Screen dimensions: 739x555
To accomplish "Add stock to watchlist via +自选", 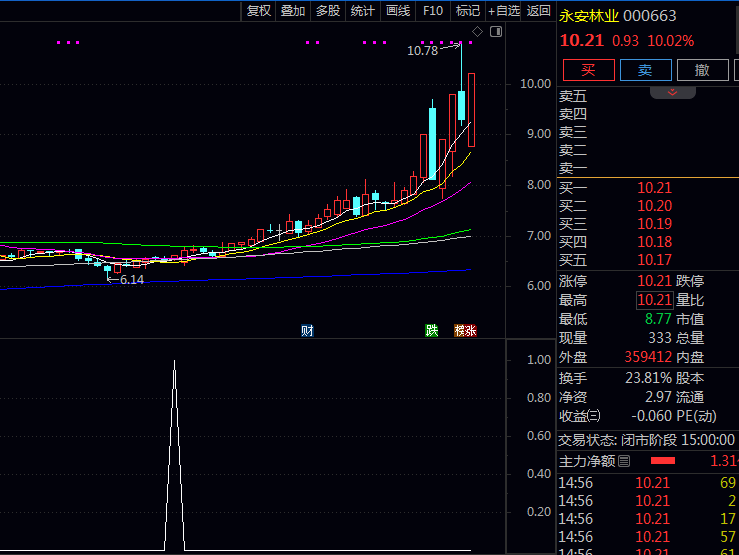I will coord(504,11).
